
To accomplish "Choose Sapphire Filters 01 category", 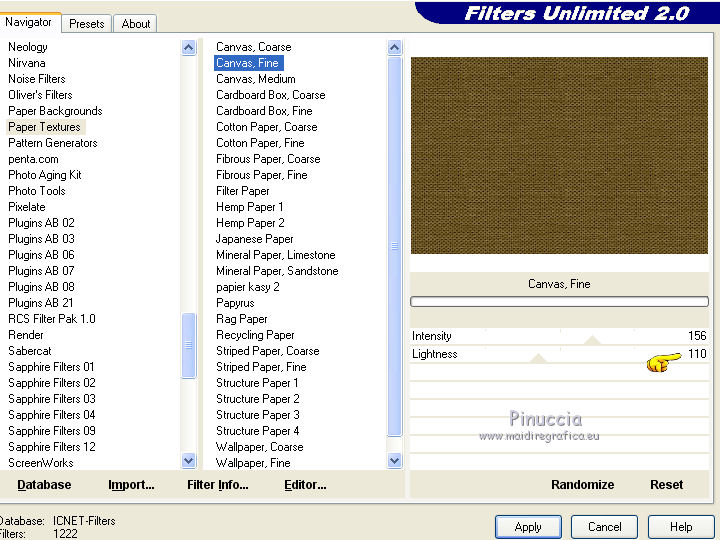I will (x=51, y=367).
